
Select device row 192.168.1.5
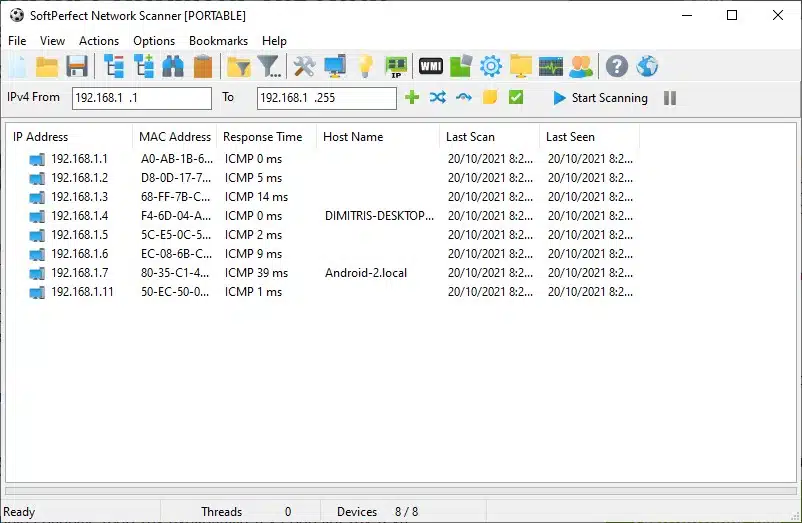click(324, 235)
